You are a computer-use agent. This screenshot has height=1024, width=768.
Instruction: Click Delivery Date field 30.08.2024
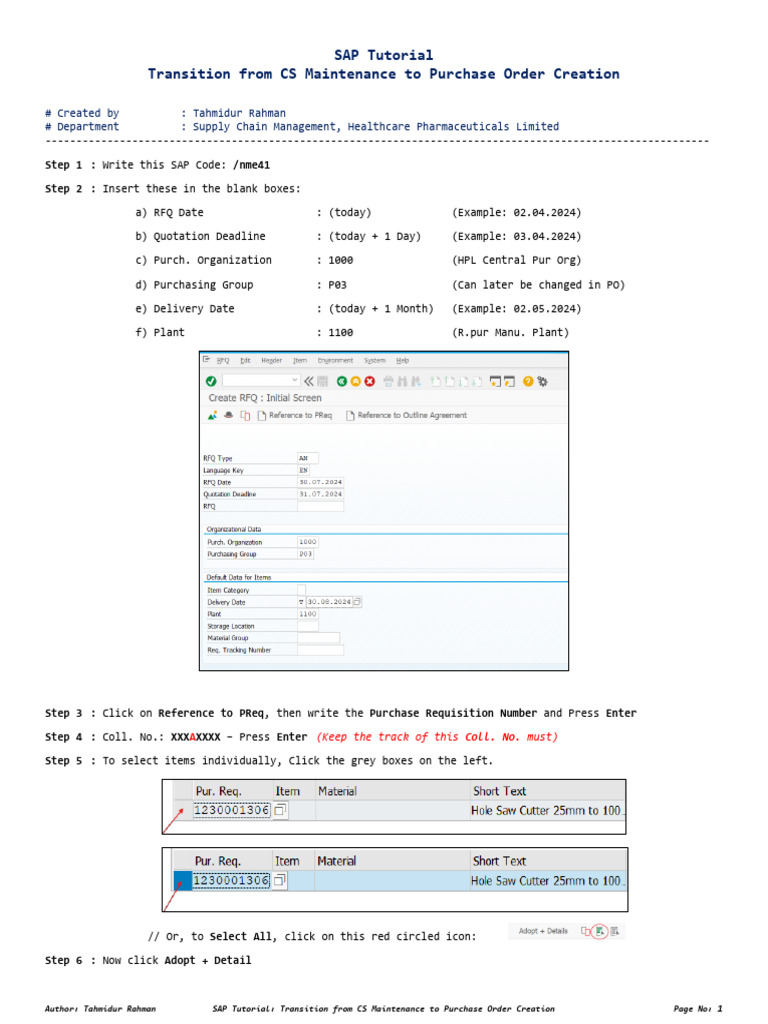[330, 602]
